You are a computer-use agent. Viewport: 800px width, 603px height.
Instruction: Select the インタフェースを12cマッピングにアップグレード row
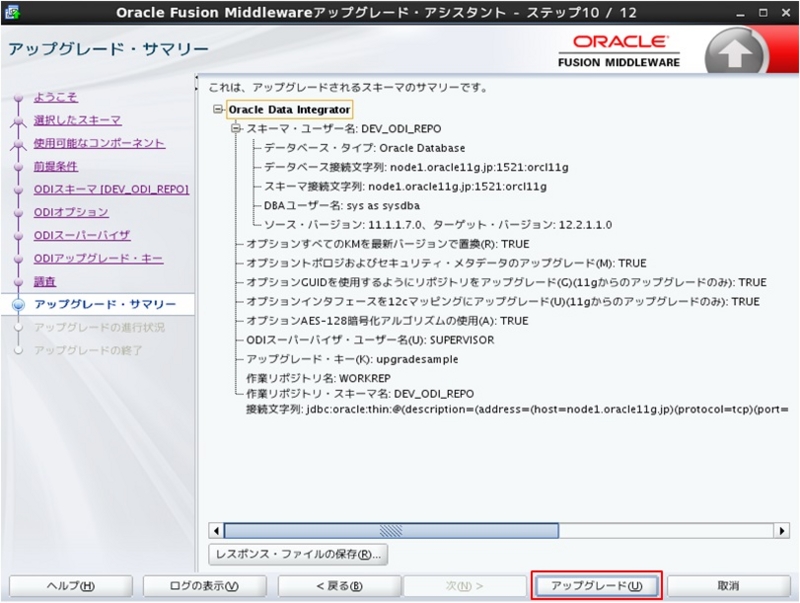click(x=503, y=302)
